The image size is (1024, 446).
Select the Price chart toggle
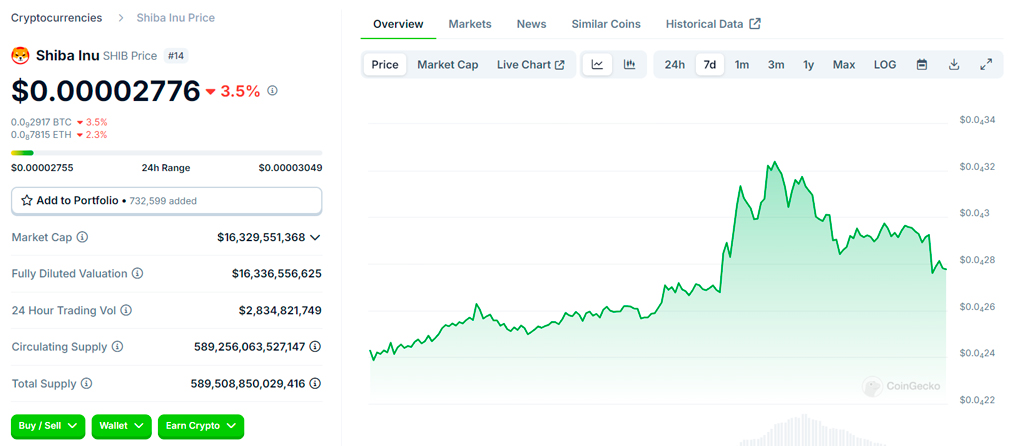point(385,65)
